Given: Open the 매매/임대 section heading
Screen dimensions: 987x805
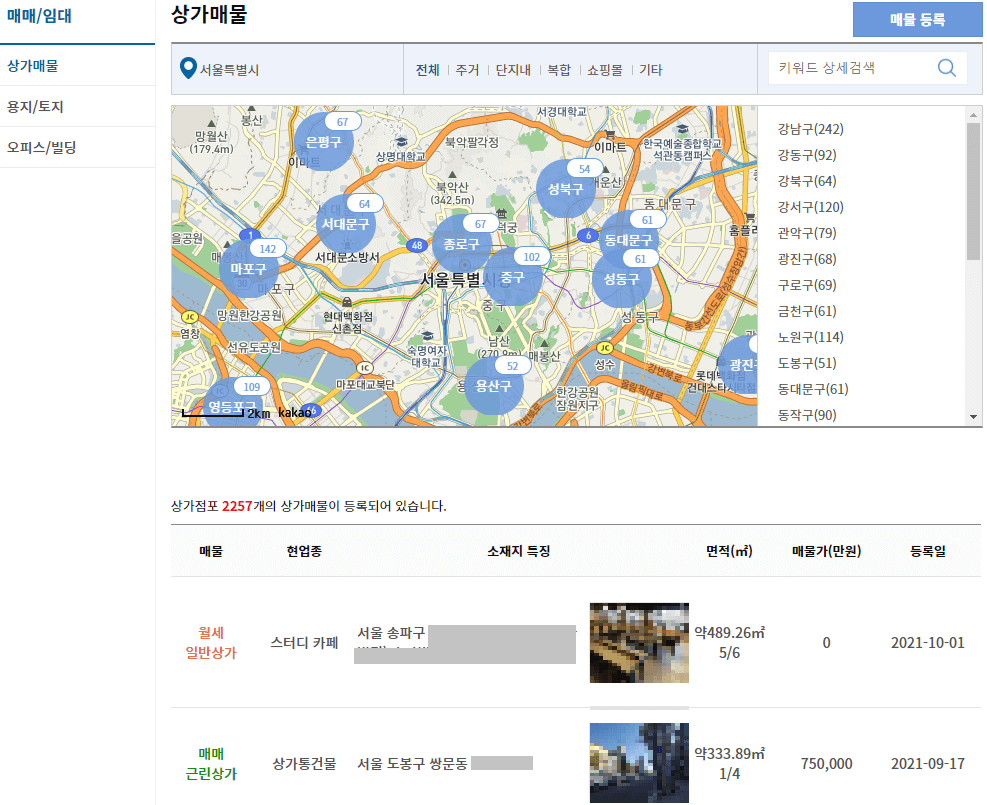Looking at the screenshot, I should pyautogui.click(x=39, y=16).
